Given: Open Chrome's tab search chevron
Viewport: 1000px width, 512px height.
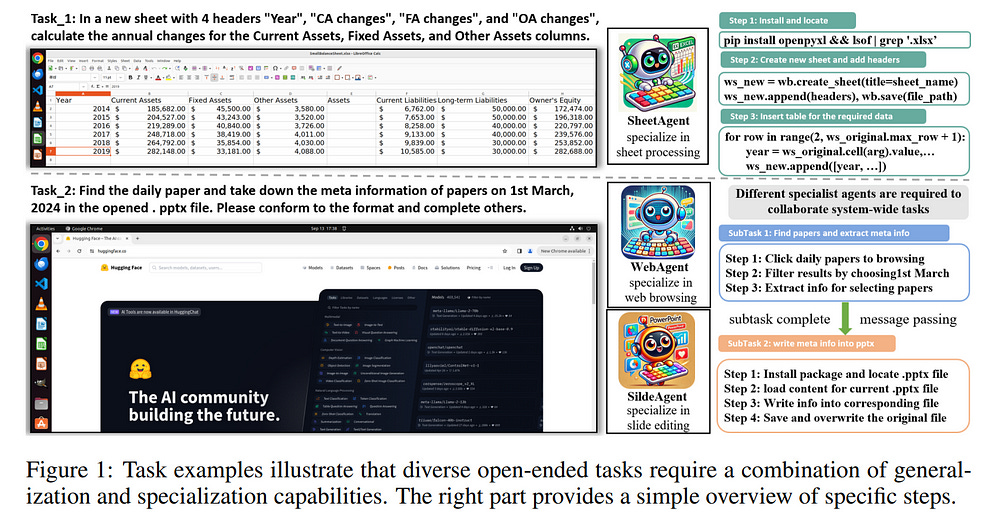Looking at the screenshot, I should click(x=57, y=238).
